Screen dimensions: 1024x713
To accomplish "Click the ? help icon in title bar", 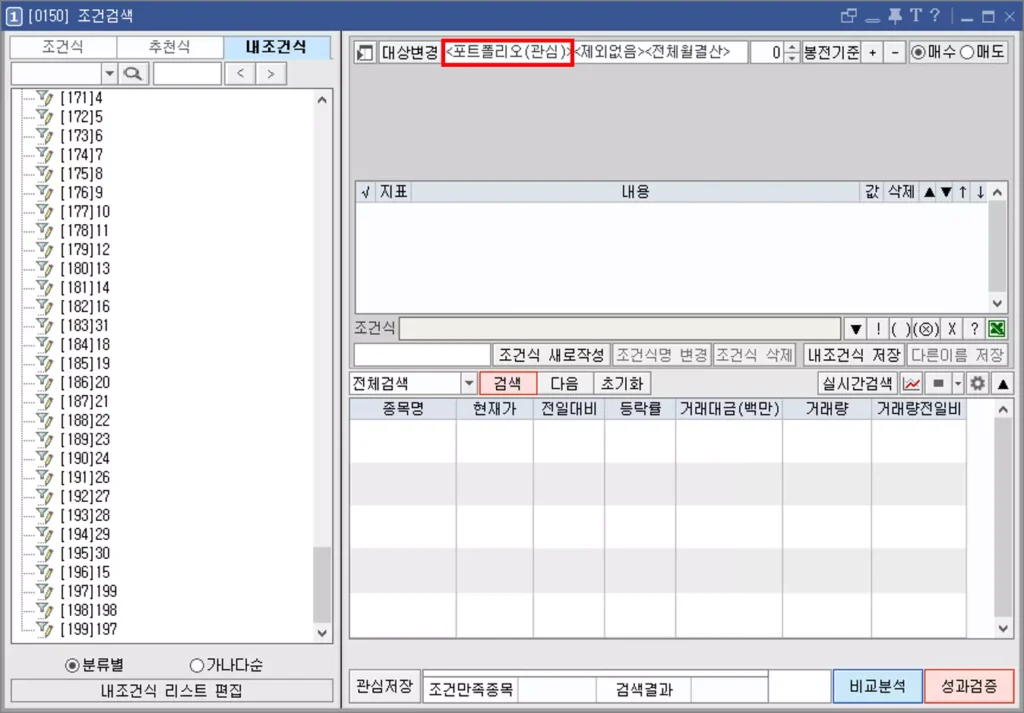I will pos(935,16).
